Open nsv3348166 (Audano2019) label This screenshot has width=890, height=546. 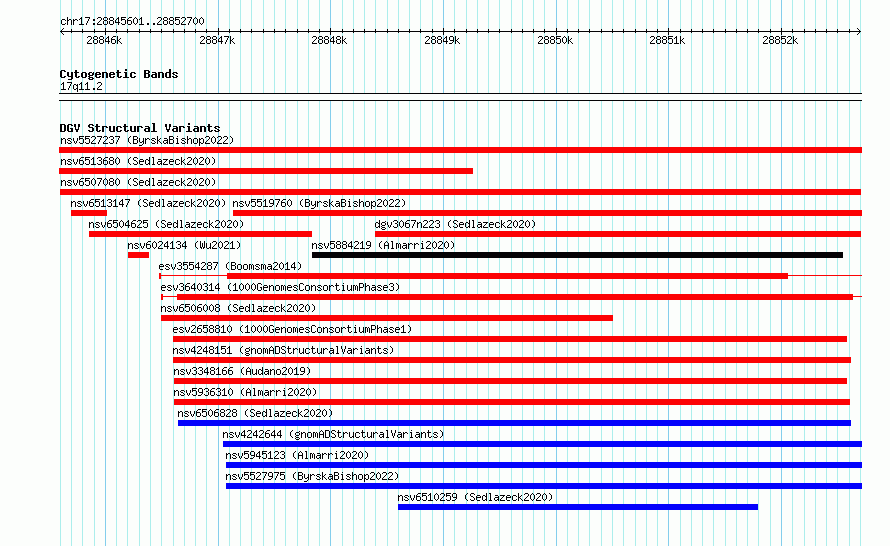coord(242,371)
